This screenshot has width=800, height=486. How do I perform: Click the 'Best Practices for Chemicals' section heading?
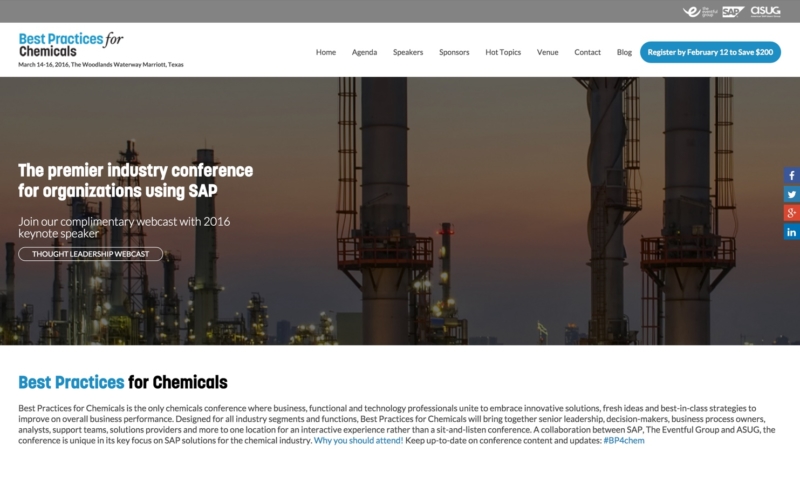tap(123, 382)
